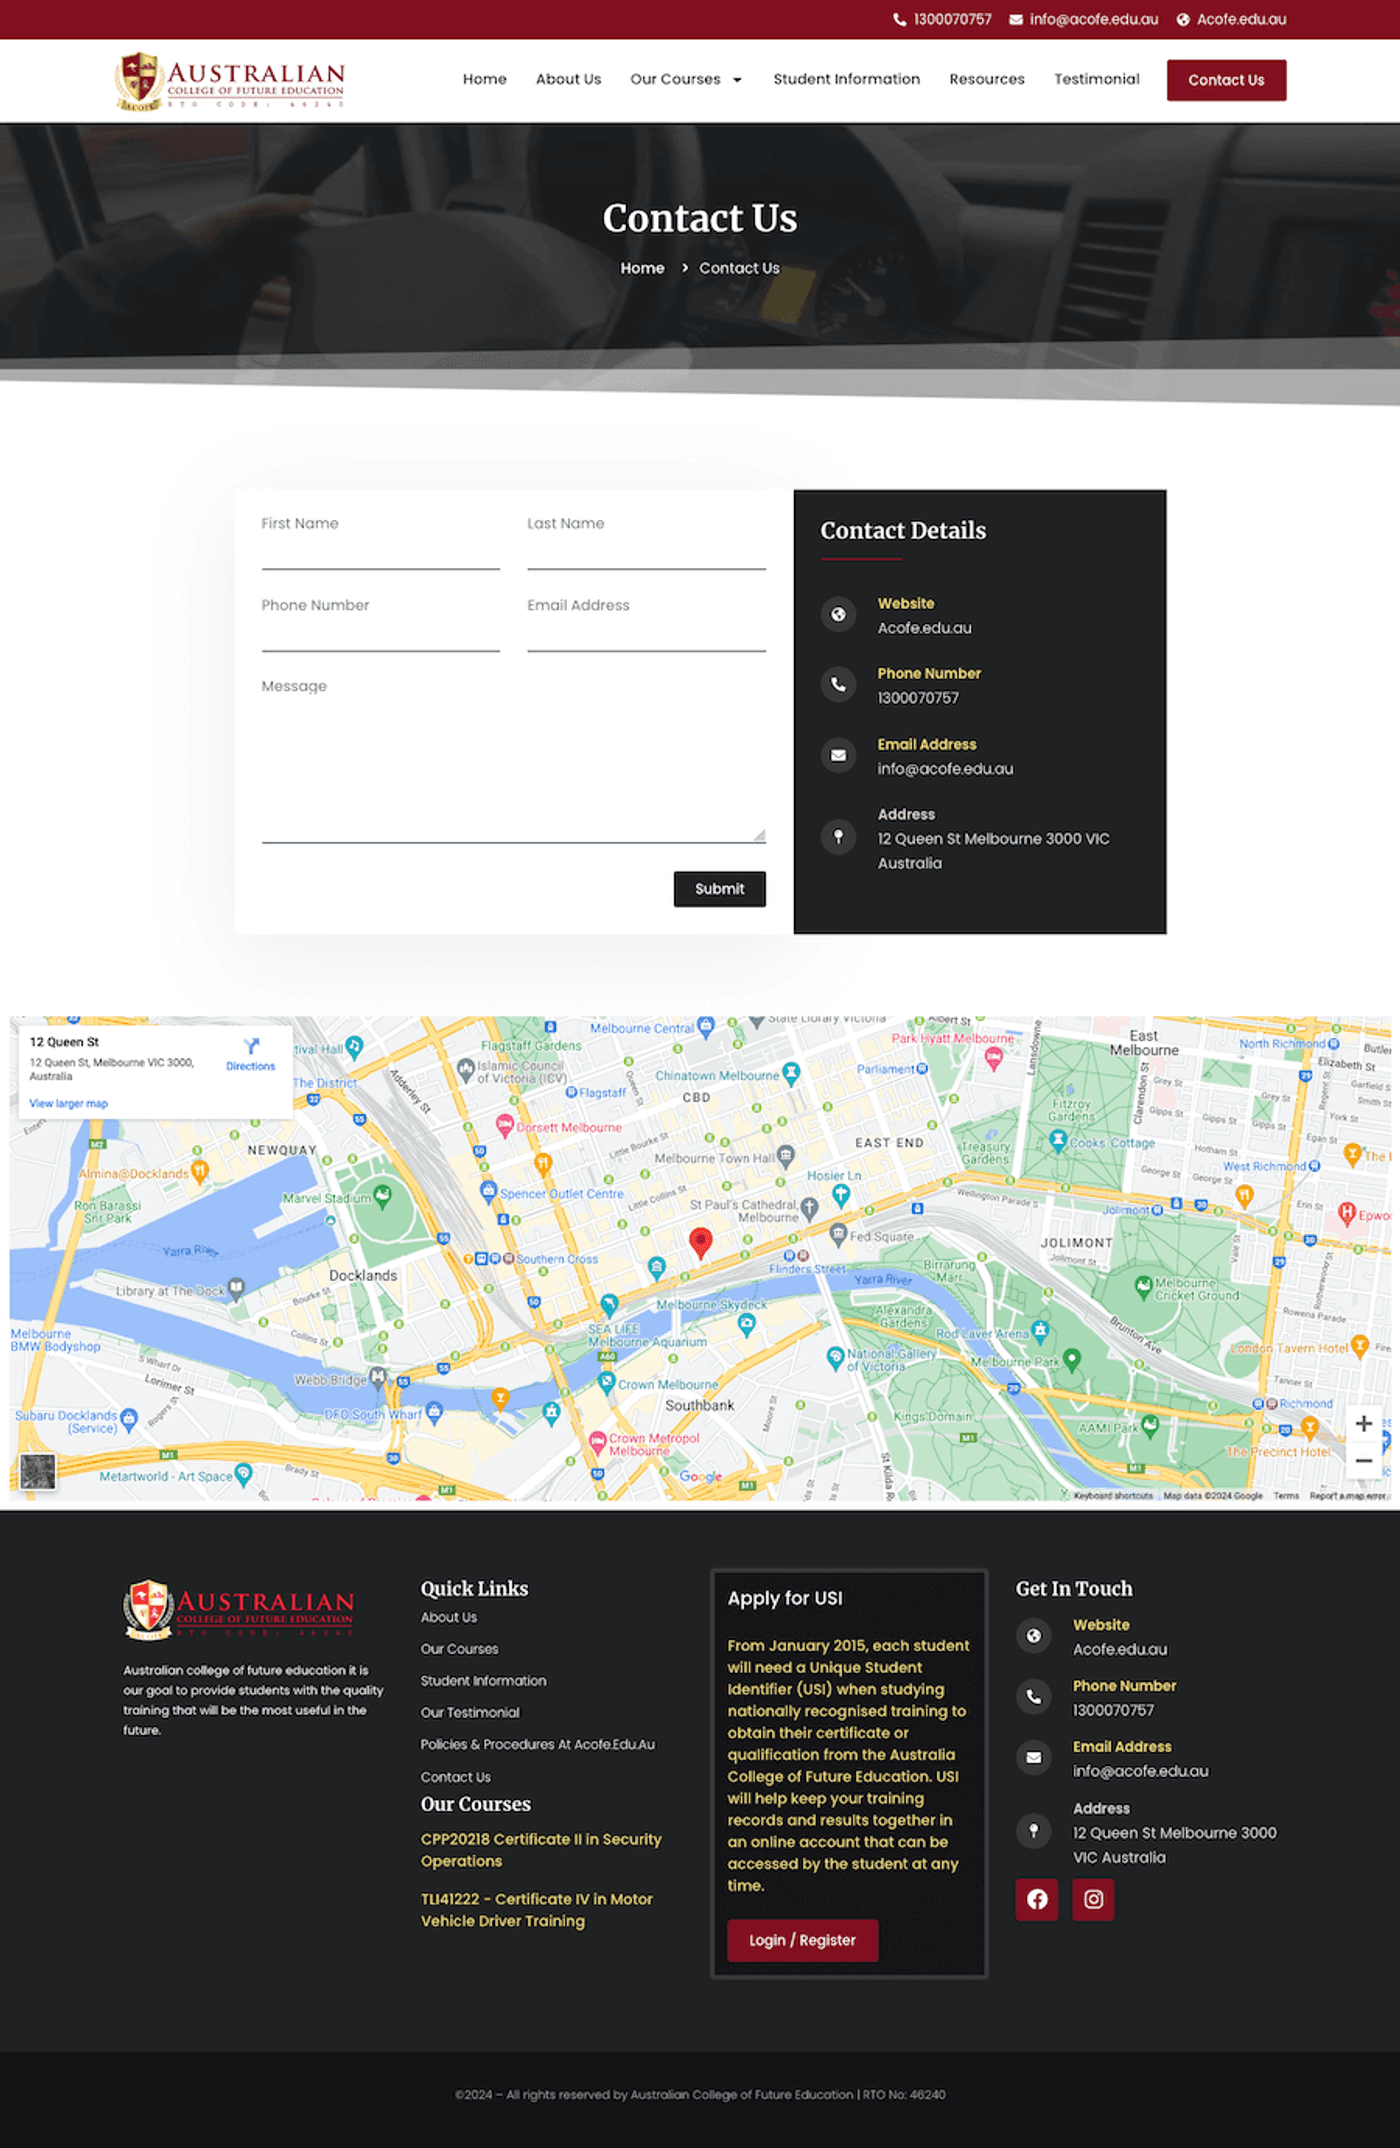Click Melbourne Cricket Ground map marker
This screenshot has width=1400, height=2148.
coord(1143,1286)
